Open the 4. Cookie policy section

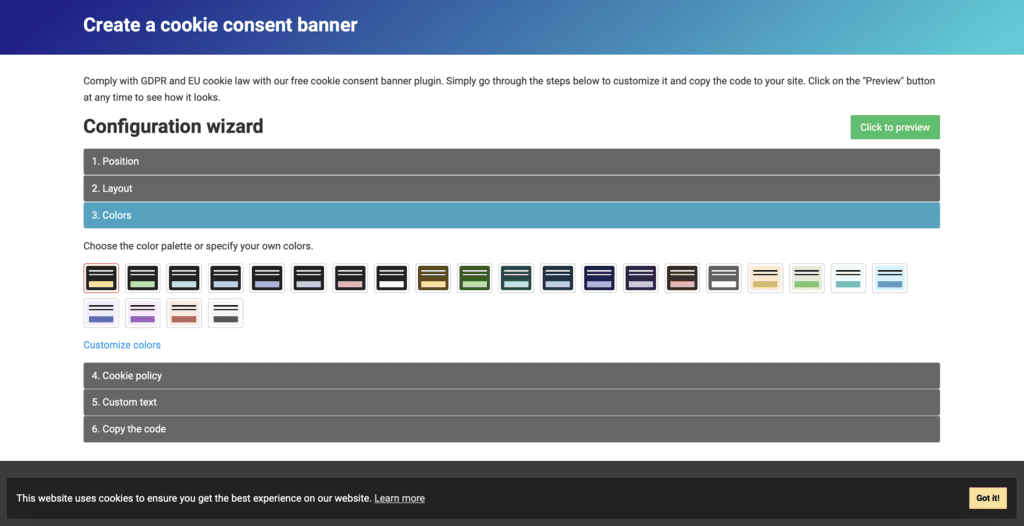coord(511,376)
